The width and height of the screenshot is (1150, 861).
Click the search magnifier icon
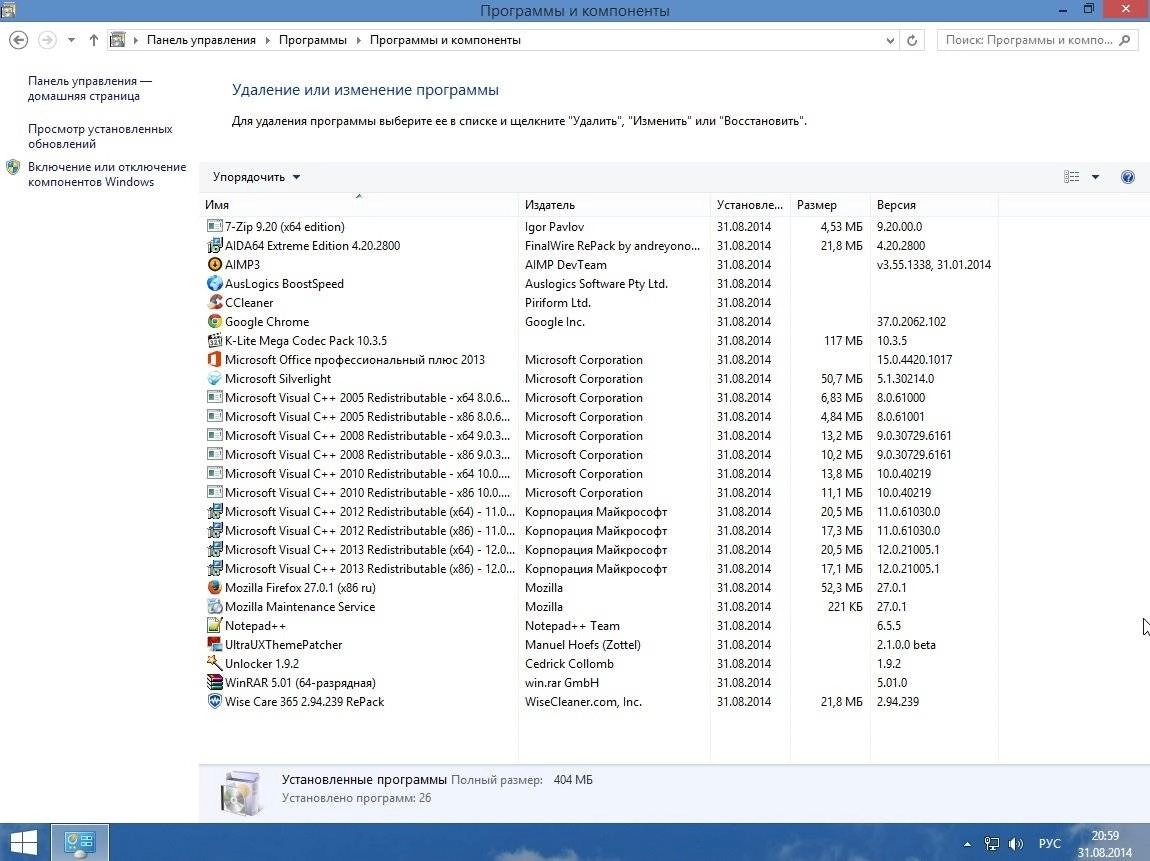(1125, 40)
